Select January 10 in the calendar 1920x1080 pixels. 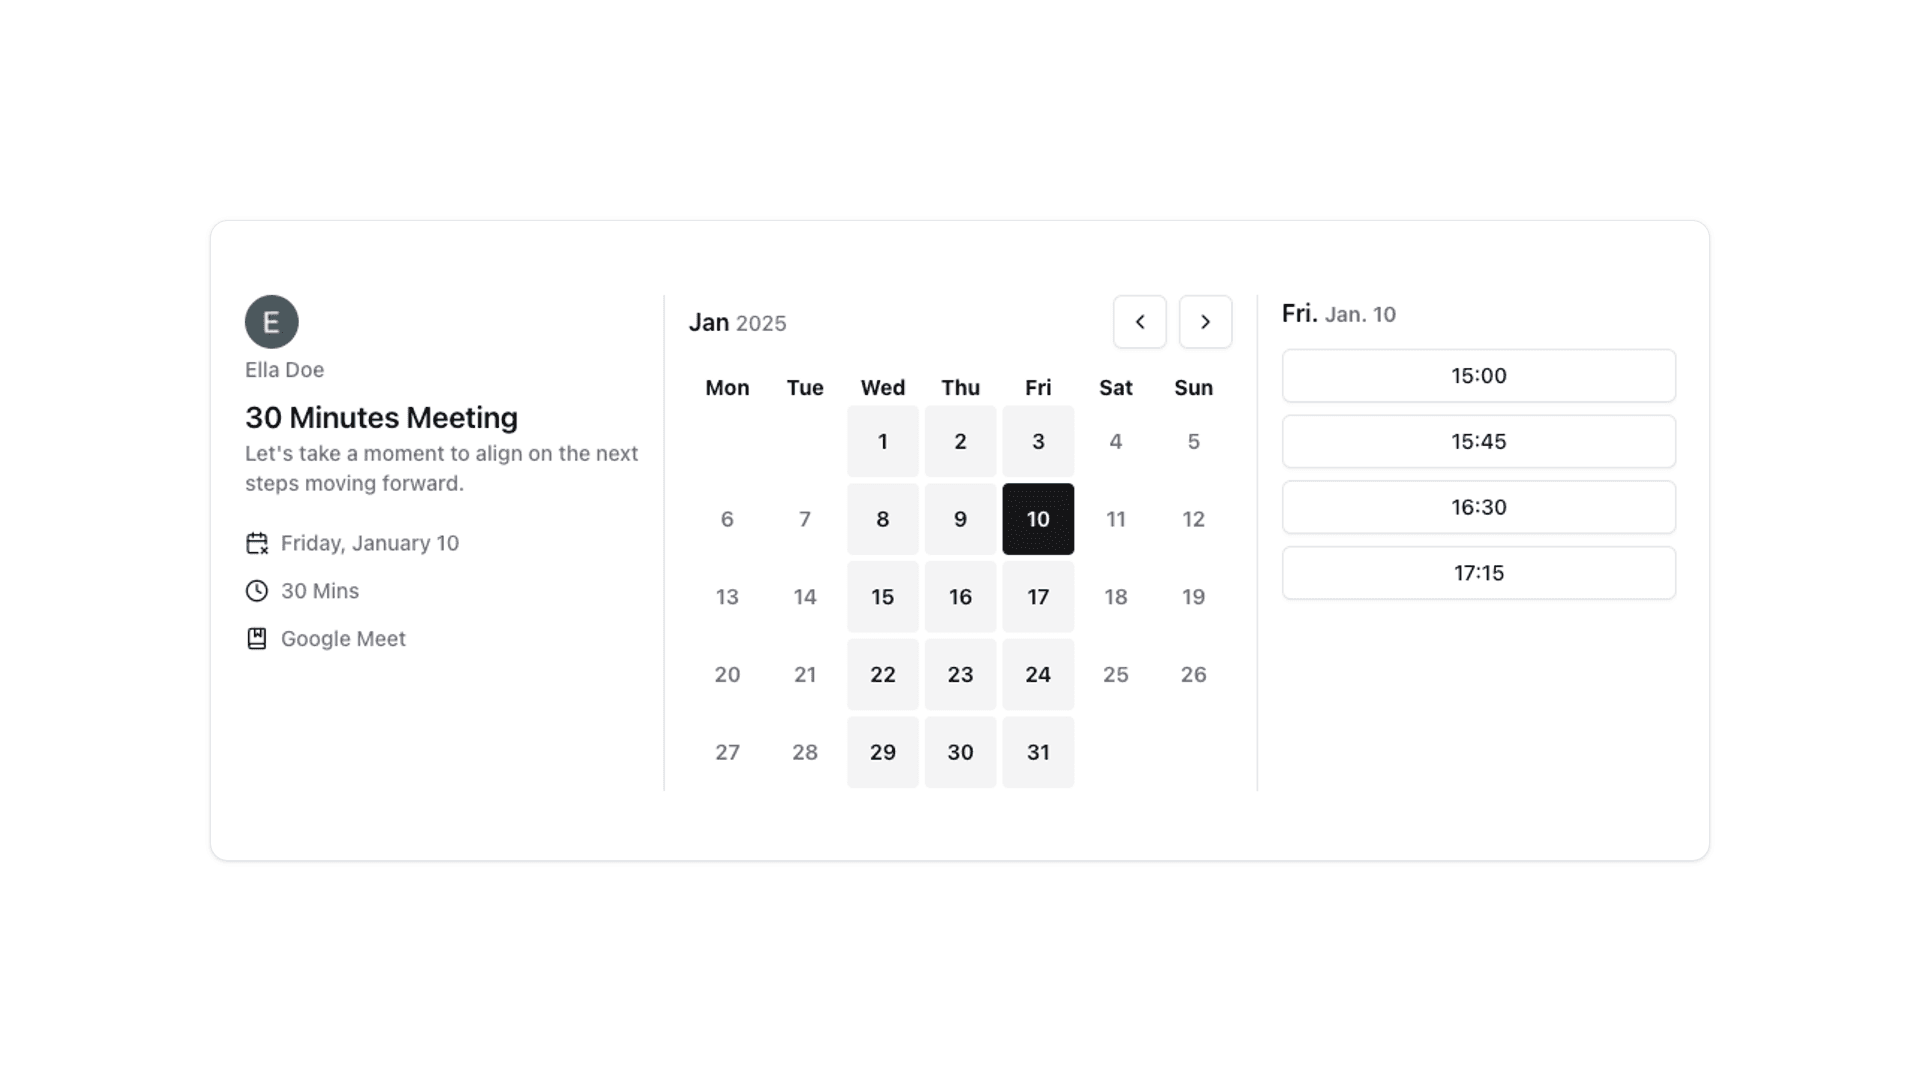point(1038,519)
